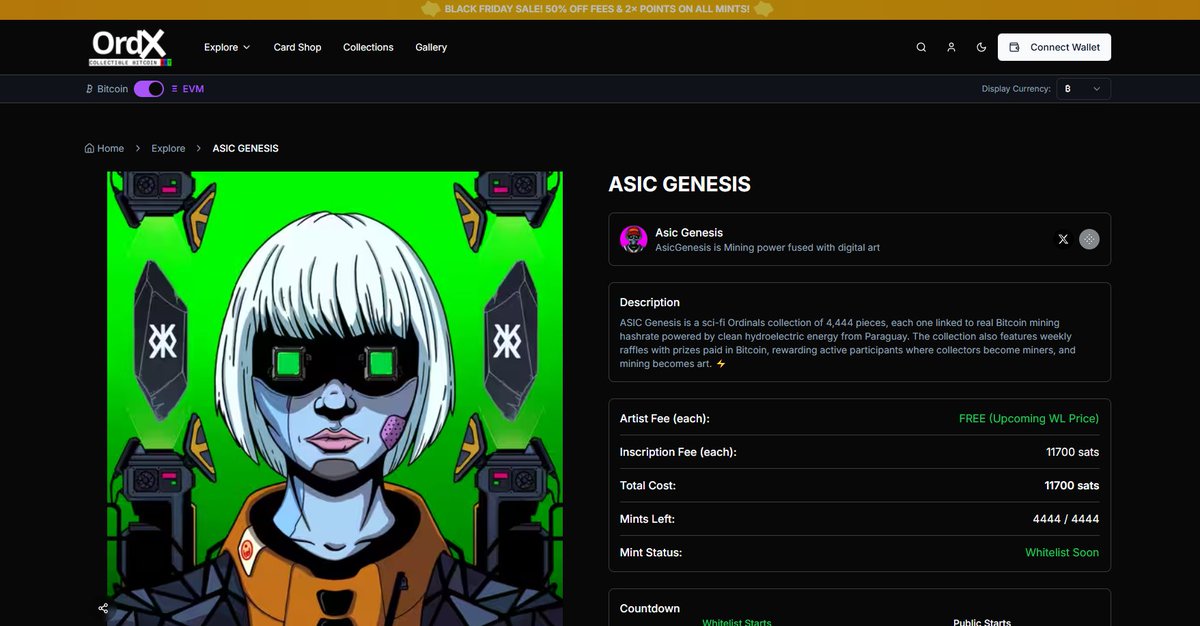
Task: Click 'Mint Status:' label
Action: pyautogui.click(x=650, y=552)
